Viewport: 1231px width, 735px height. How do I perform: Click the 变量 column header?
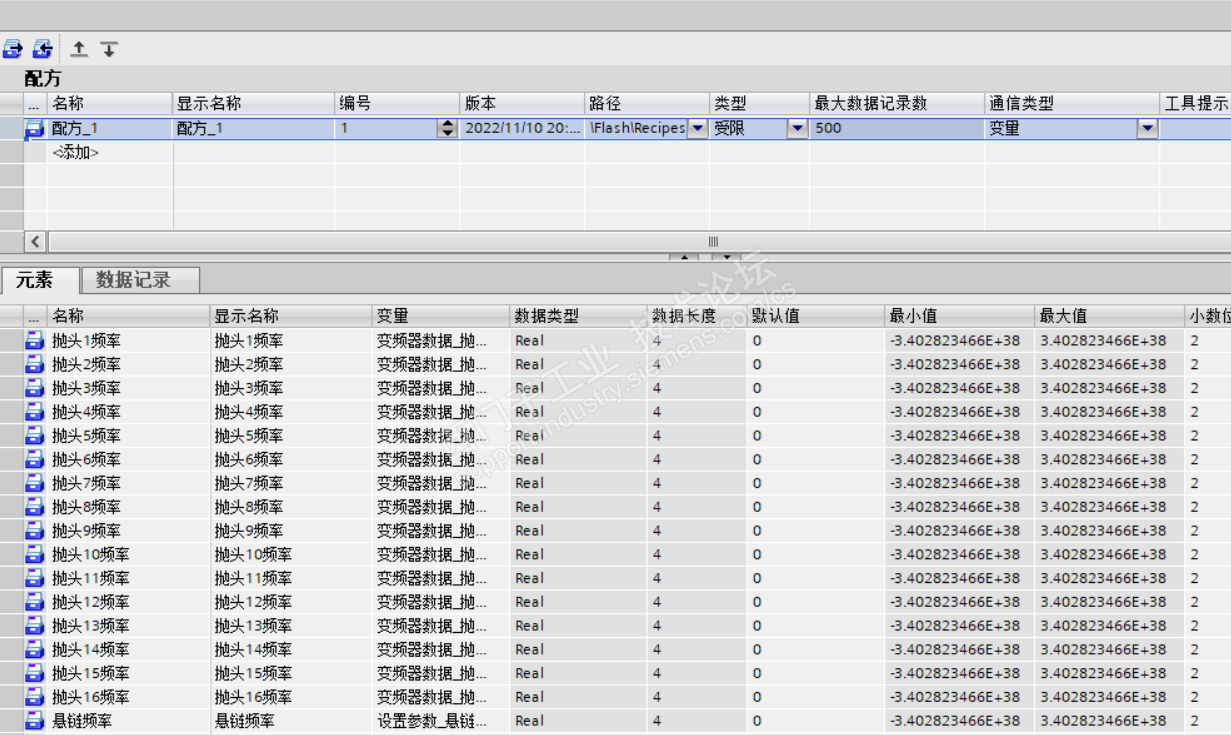point(441,316)
